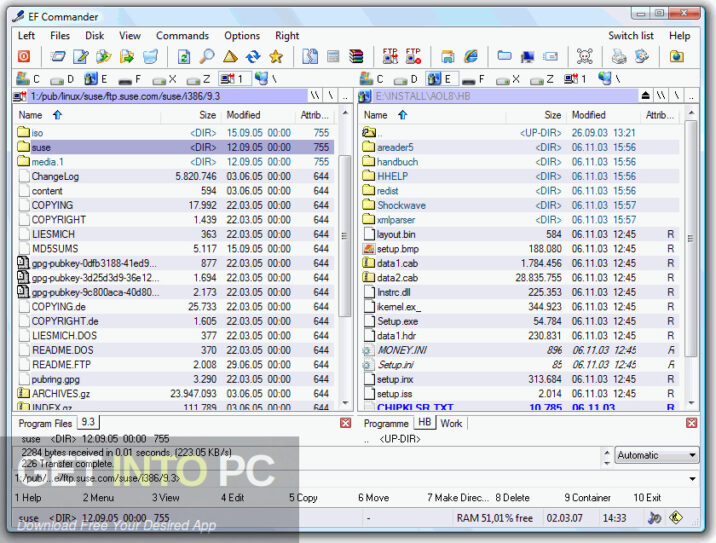Sort left panel by Name column

pyautogui.click(x=88, y=115)
